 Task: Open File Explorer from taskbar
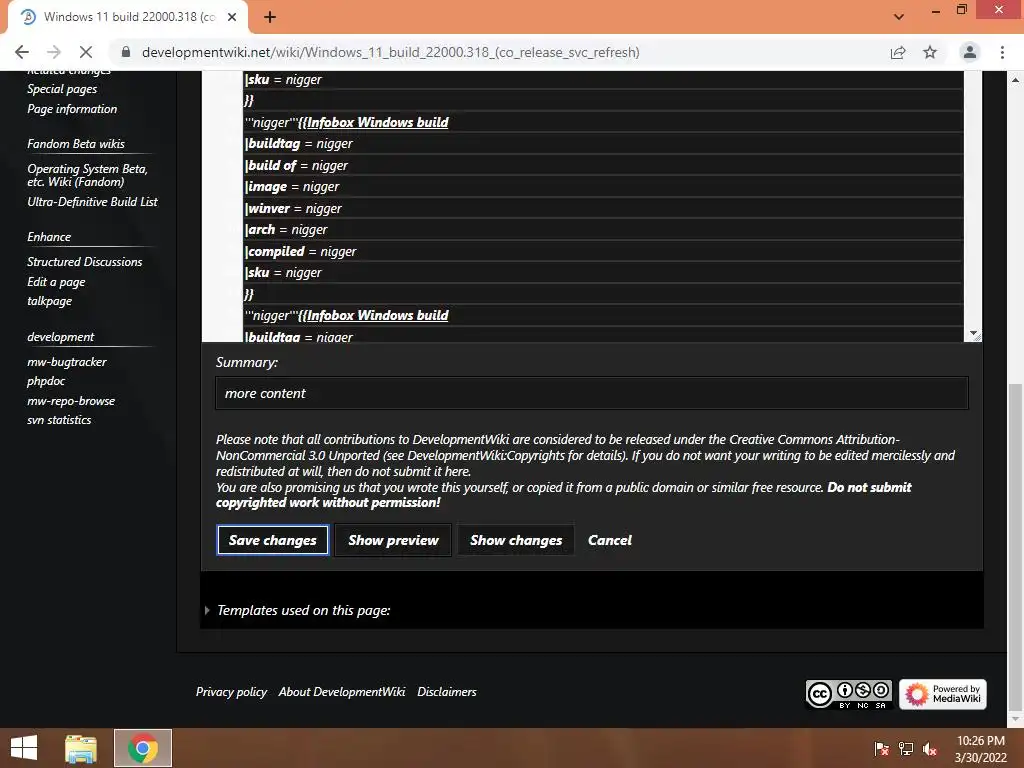[x=81, y=748]
